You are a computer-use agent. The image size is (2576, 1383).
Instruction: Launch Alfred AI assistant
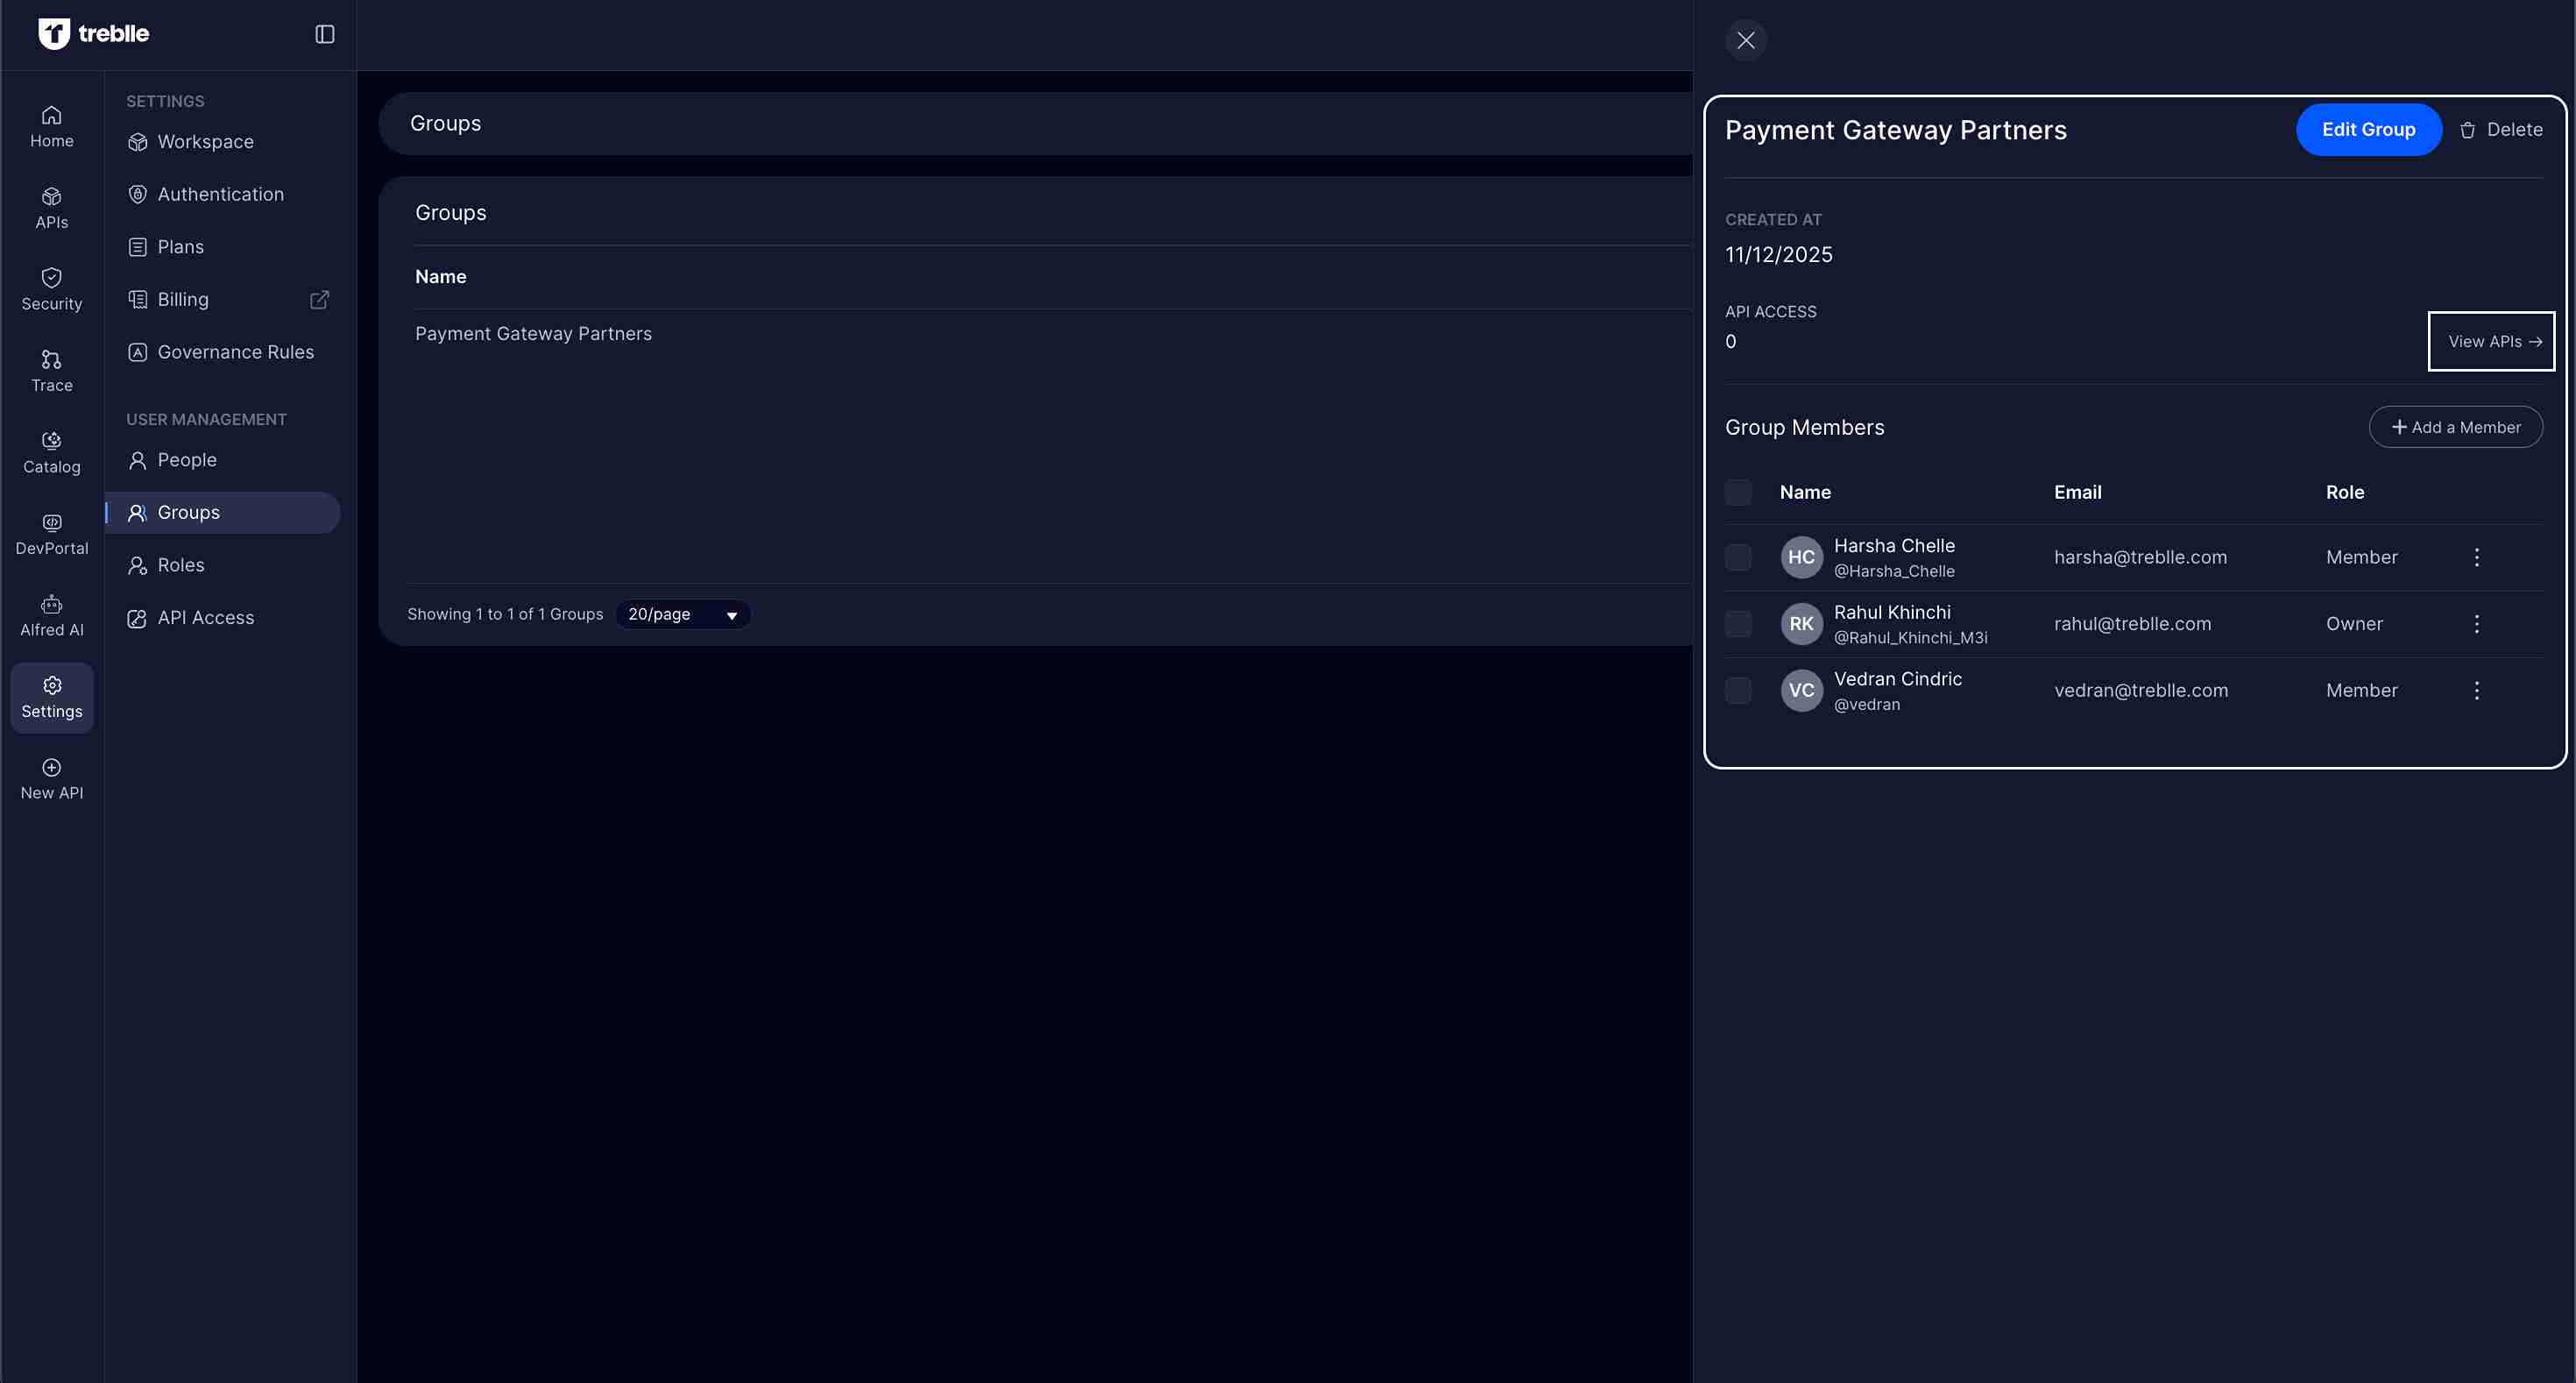pos(51,614)
